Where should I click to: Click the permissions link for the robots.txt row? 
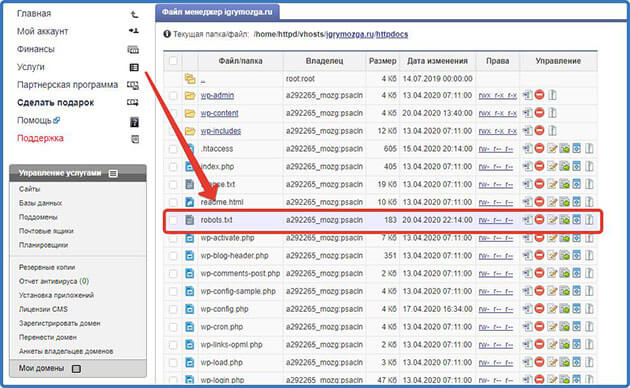point(495,220)
